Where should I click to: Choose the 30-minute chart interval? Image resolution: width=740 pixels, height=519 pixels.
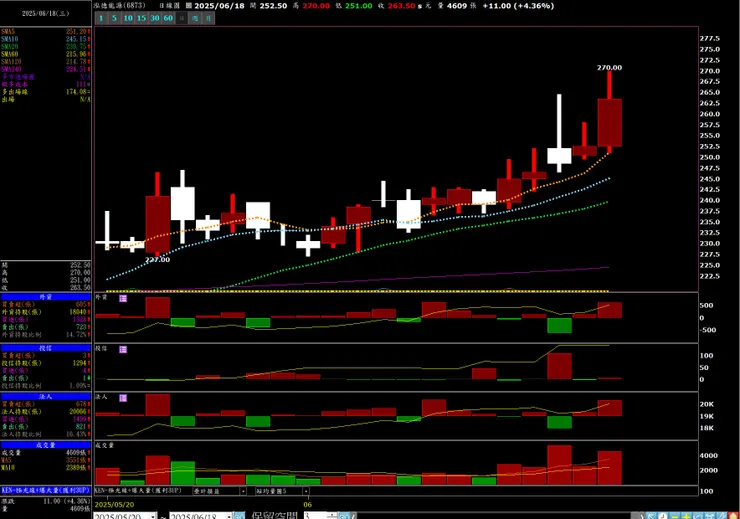(155, 18)
